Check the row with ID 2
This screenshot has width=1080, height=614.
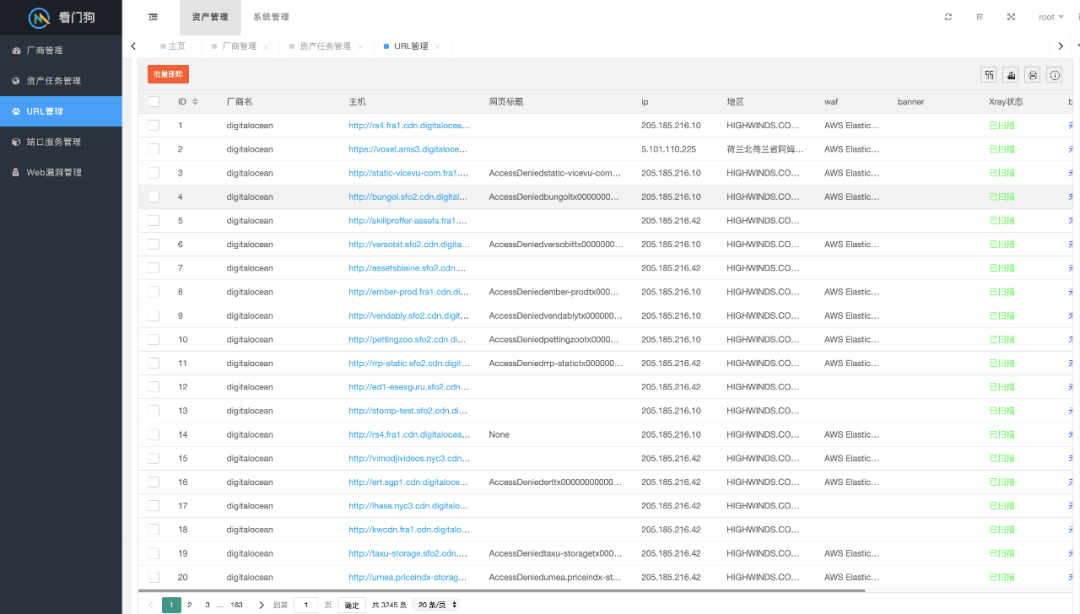pyautogui.click(x=154, y=150)
